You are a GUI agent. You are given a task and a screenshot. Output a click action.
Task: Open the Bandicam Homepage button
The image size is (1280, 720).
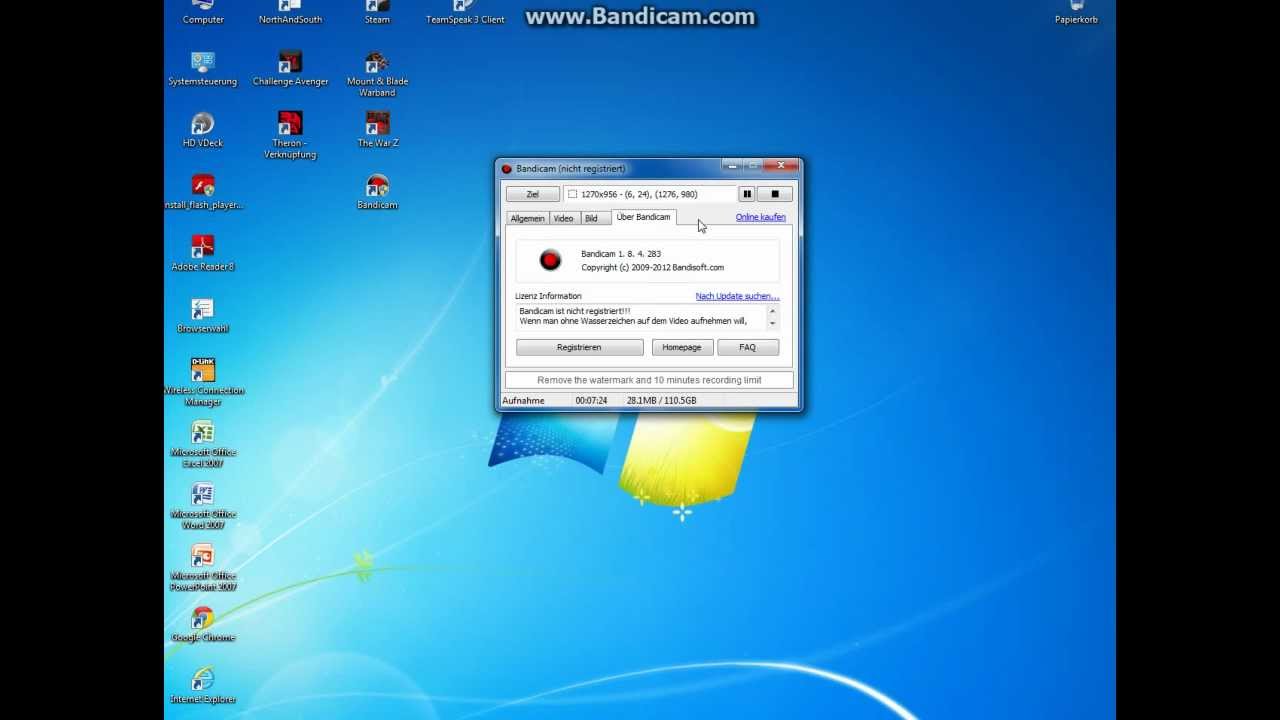[x=682, y=347]
